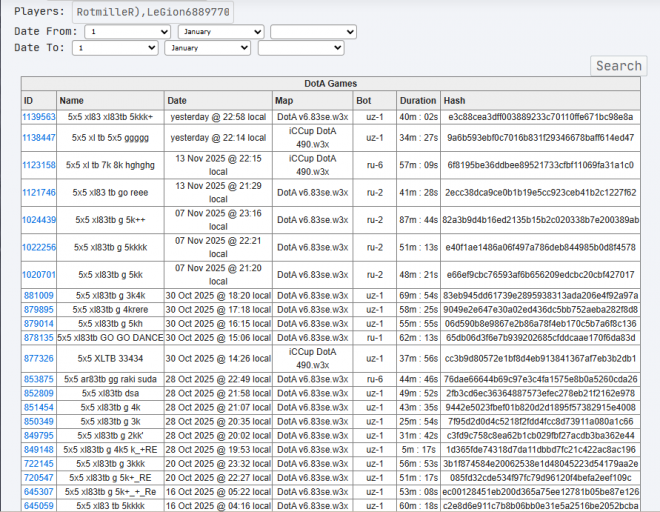Select game name '5x5 ar83tb gg raki suda'

[x=110, y=379]
